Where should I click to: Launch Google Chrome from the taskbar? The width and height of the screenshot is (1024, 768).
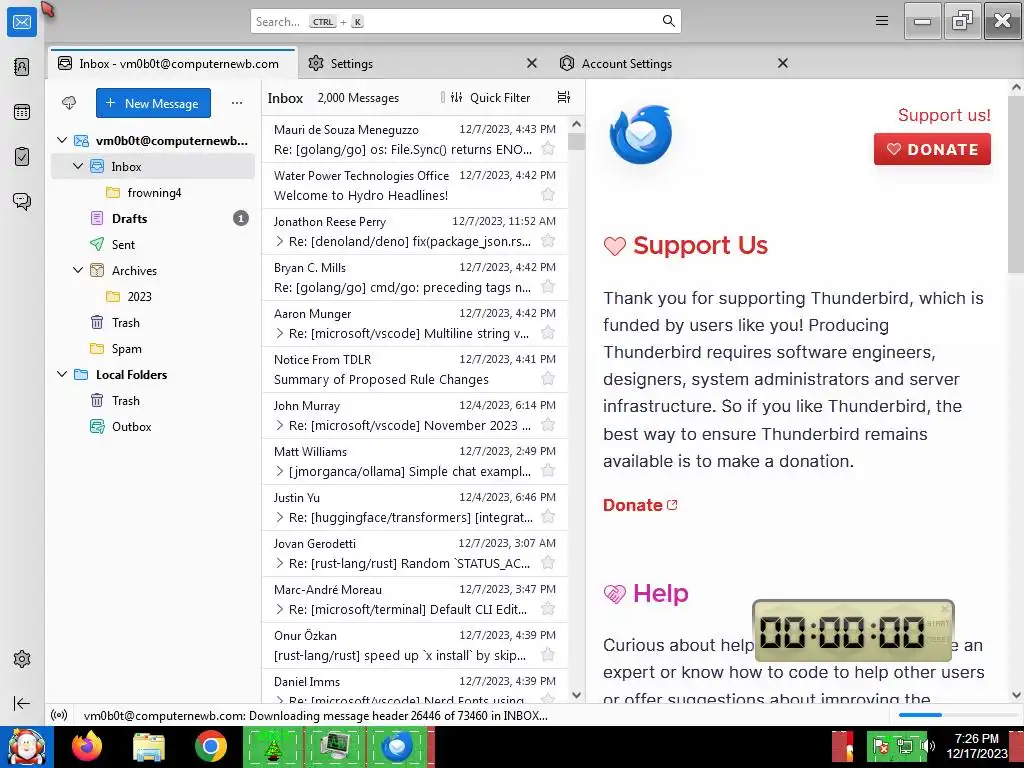click(210, 746)
